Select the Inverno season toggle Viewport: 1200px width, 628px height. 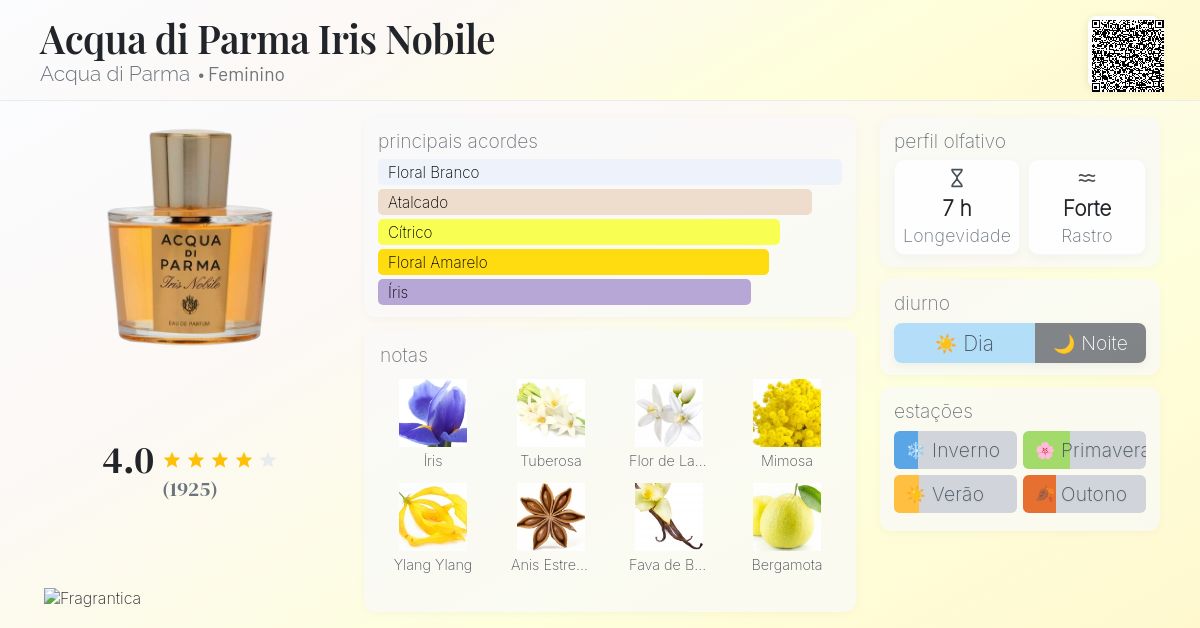(955, 450)
